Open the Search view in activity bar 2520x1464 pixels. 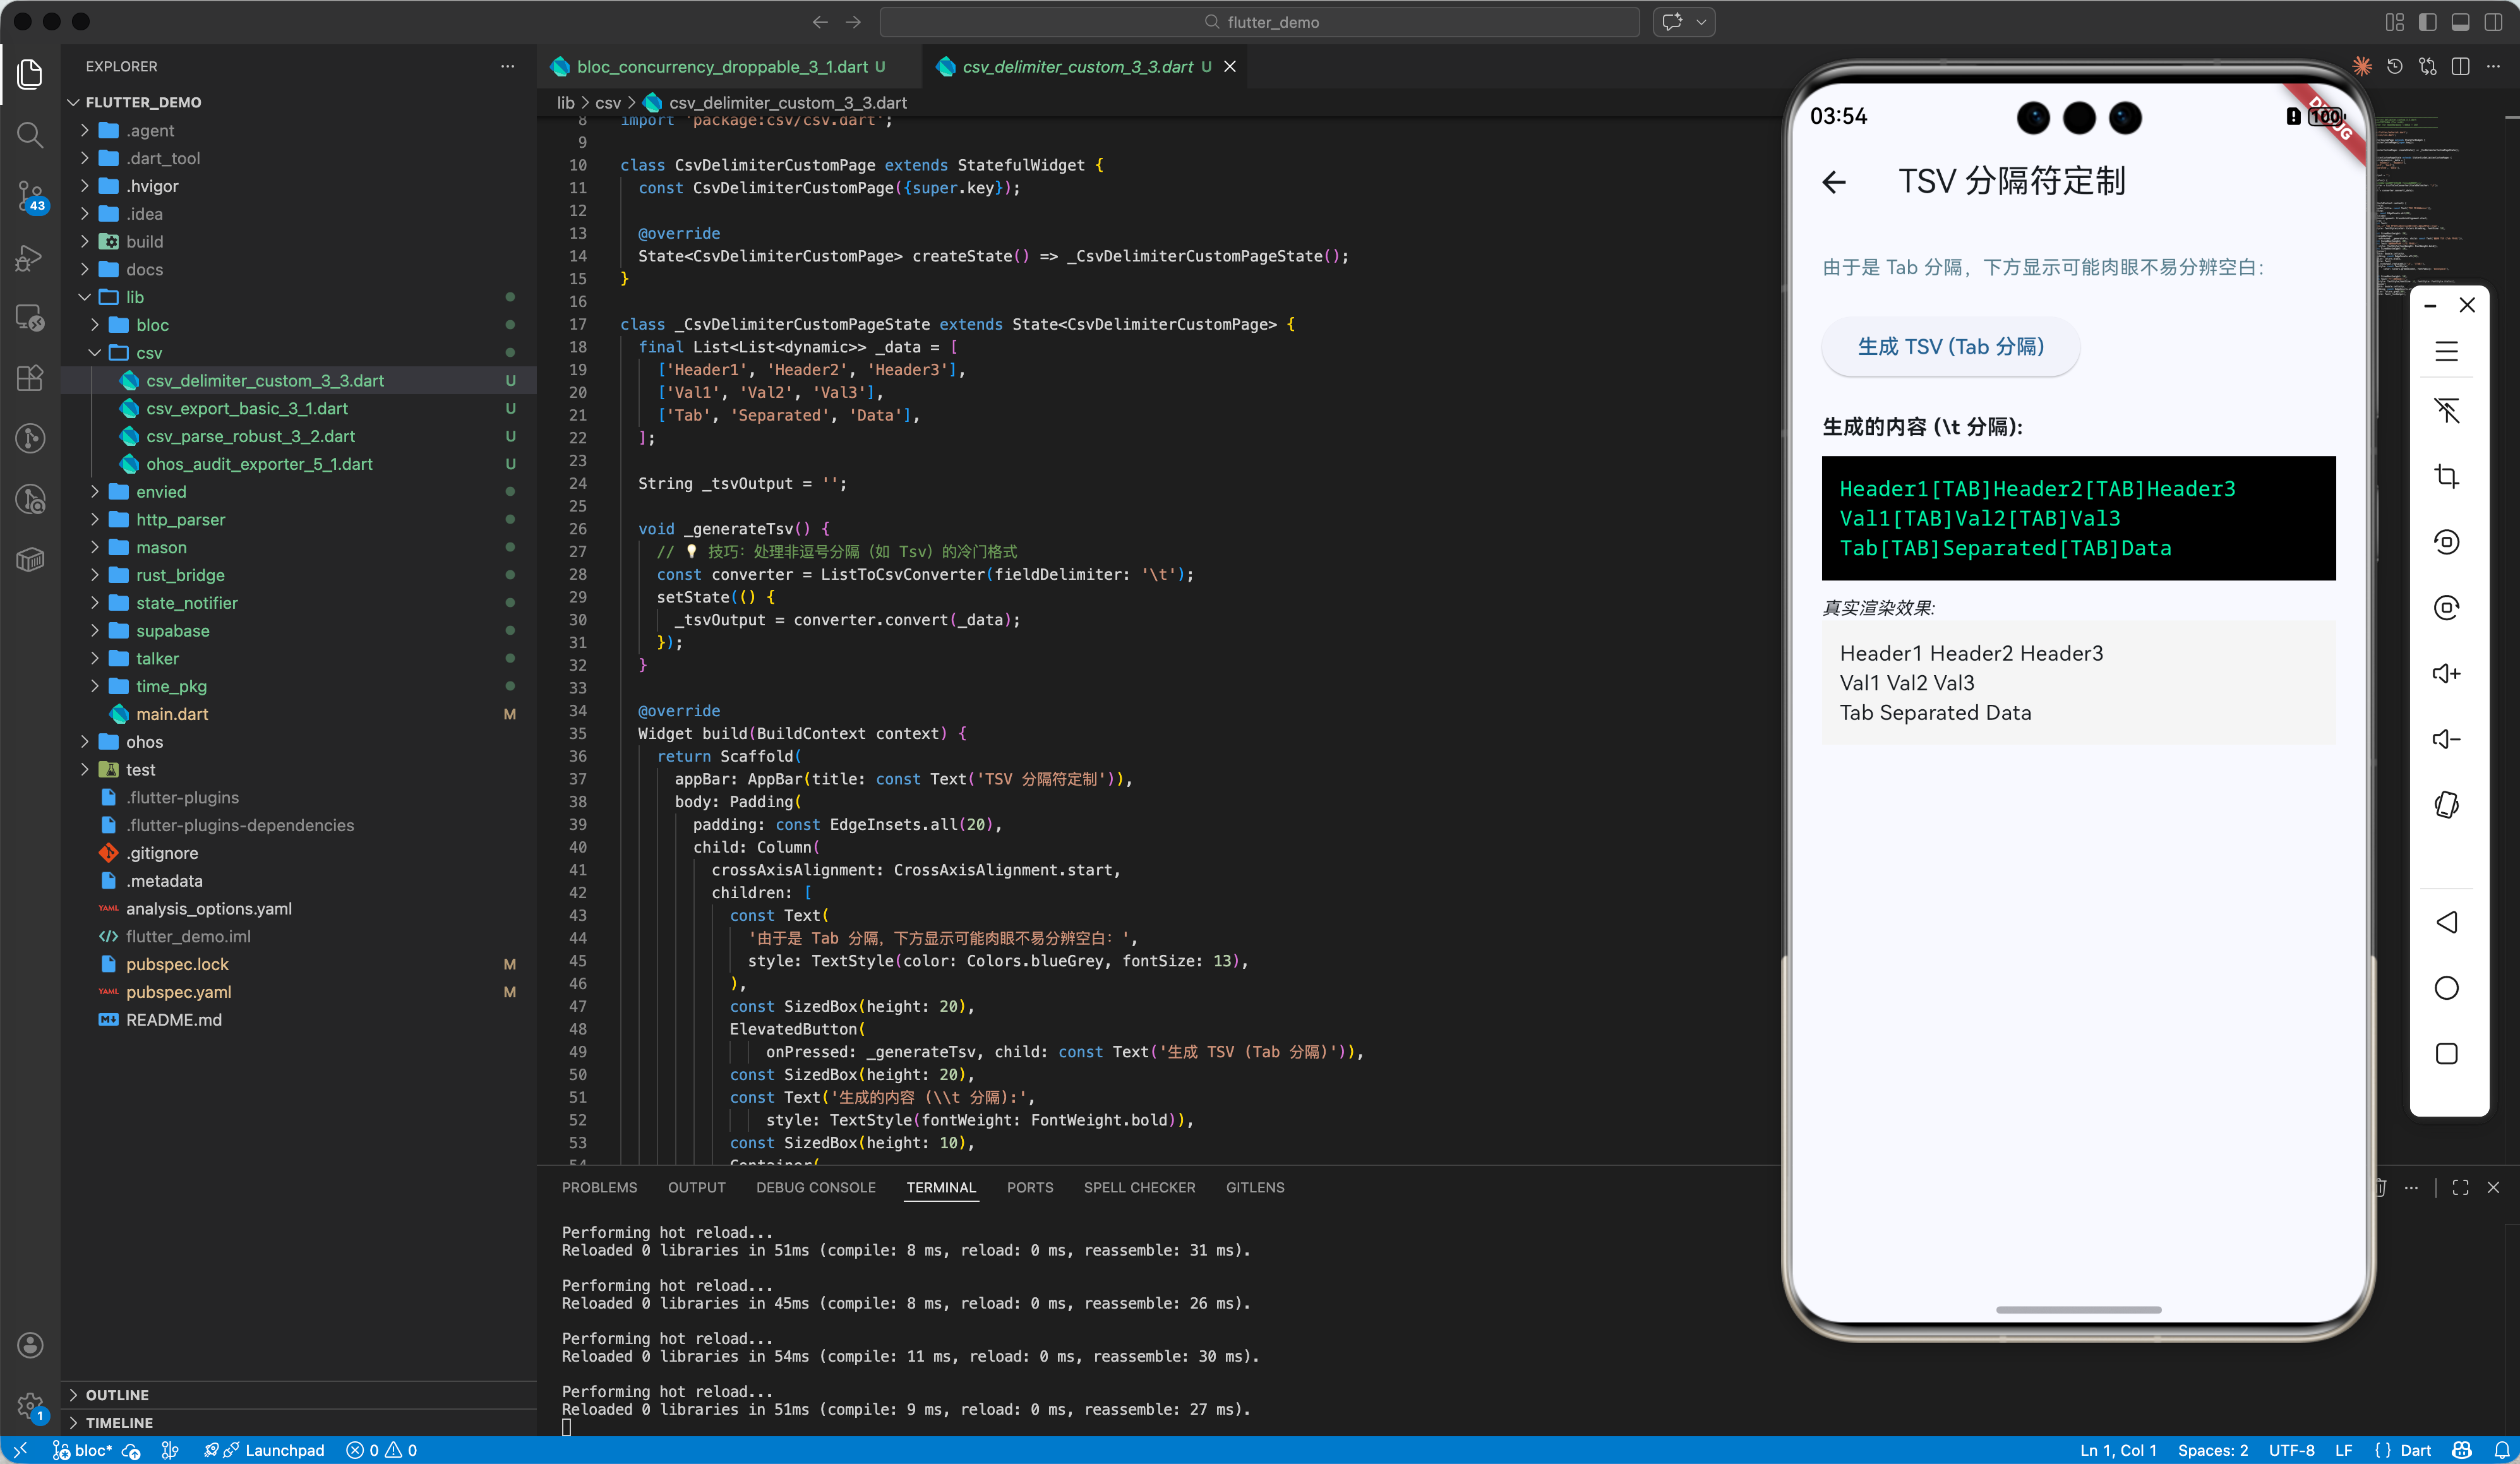30,134
